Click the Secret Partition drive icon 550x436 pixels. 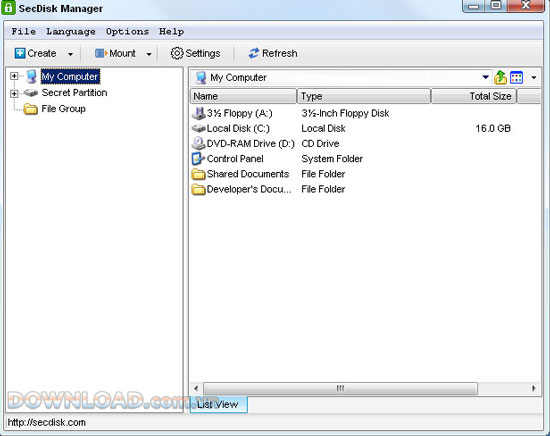31,93
